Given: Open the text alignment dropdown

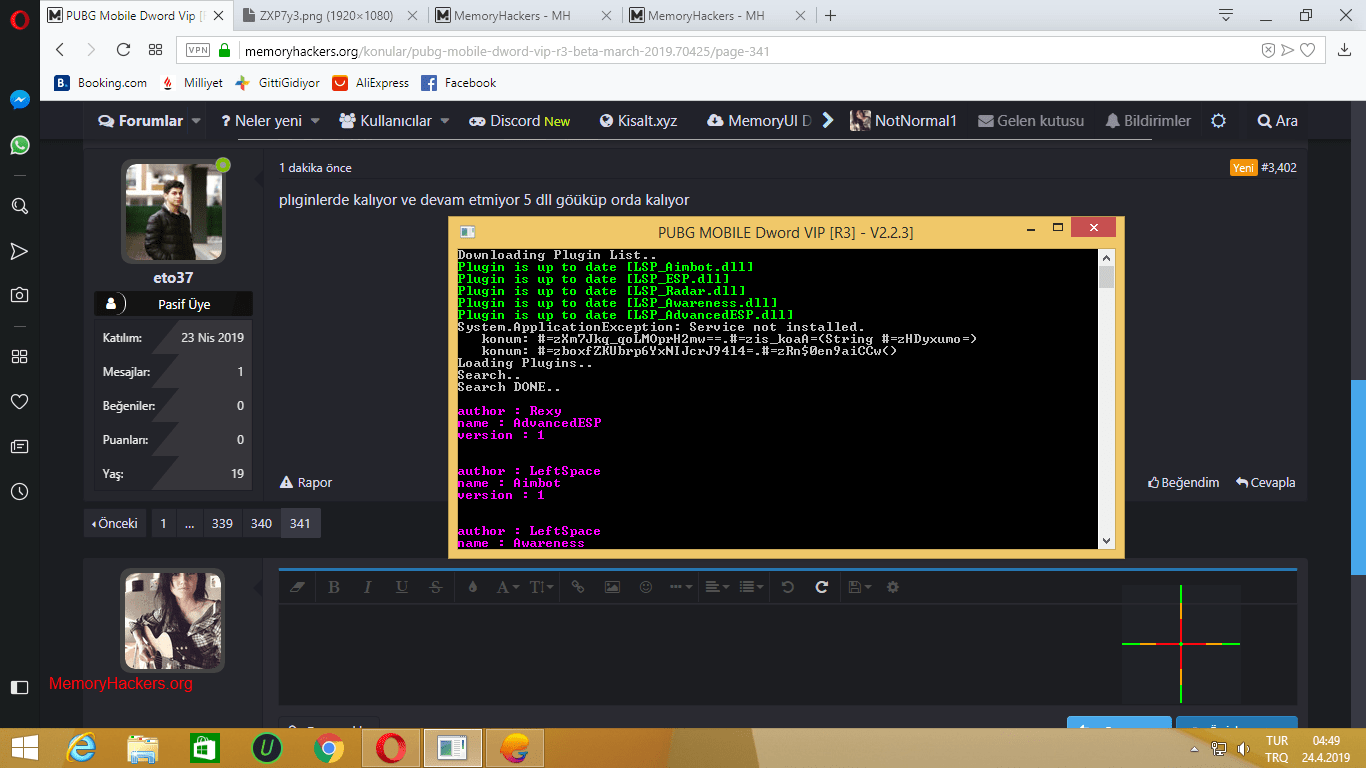Looking at the screenshot, I should [x=717, y=587].
